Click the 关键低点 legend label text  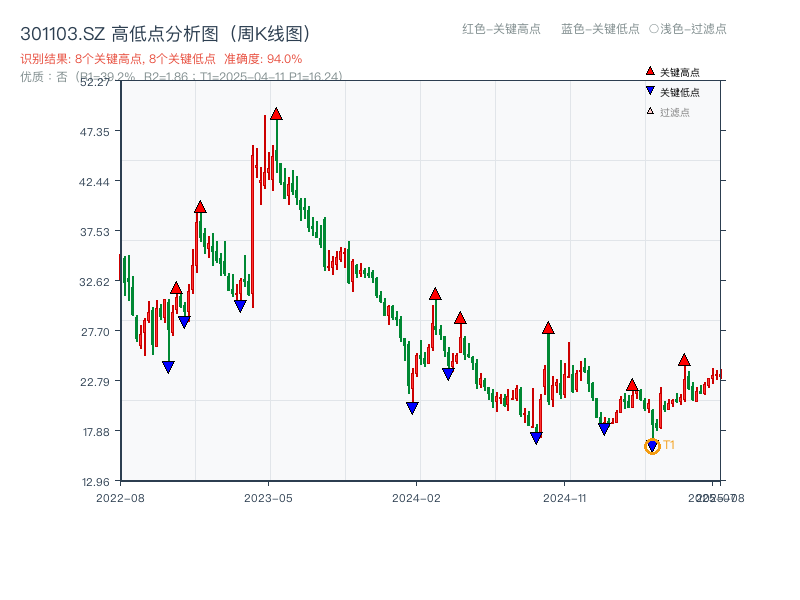[x=678, y=92]
